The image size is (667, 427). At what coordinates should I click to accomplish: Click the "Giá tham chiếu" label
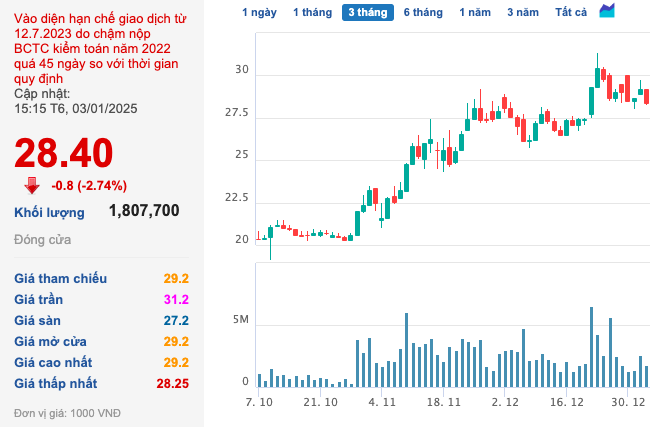[x=60, y=279]
